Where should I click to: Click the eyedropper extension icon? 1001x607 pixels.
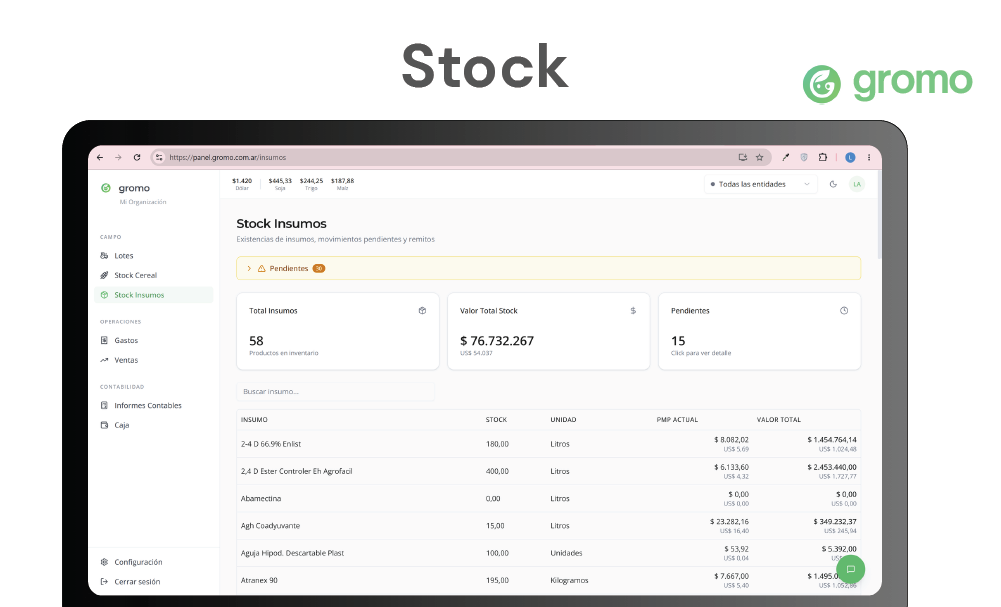tap(786, 157)
